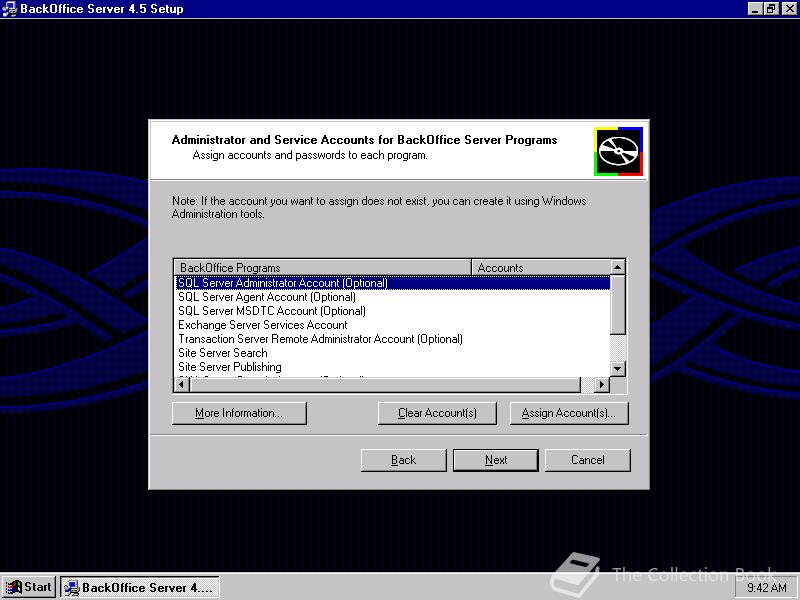Click the horizontal scroll left arrow
800x600 pixels.
(x=182, y=384)
